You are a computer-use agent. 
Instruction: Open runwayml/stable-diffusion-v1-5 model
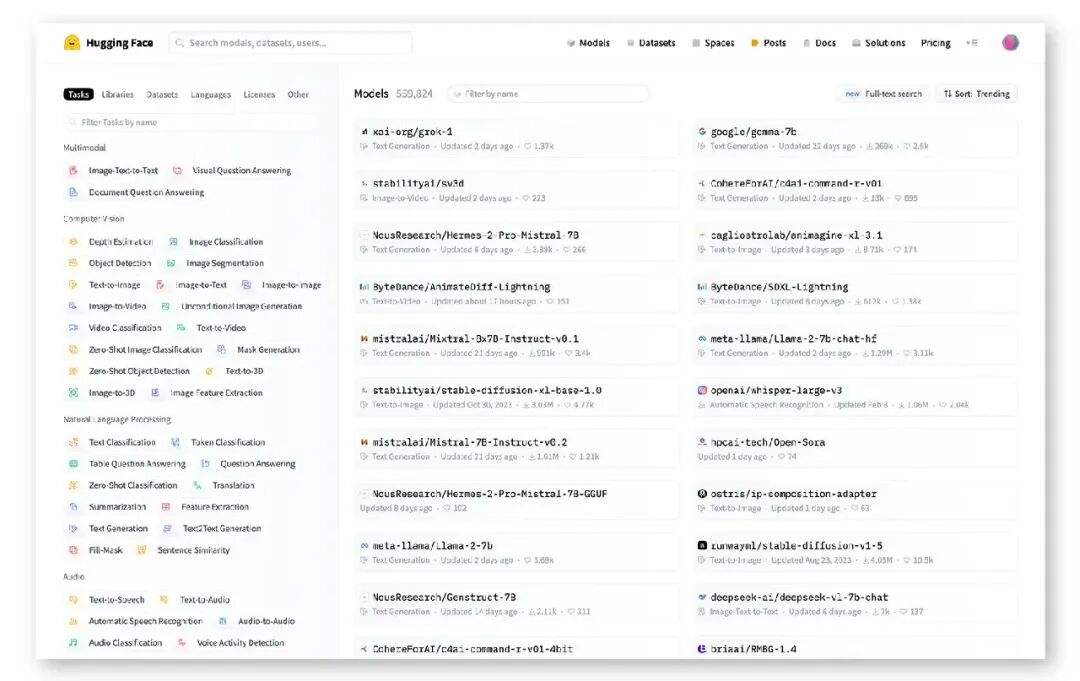click(855, 552)
